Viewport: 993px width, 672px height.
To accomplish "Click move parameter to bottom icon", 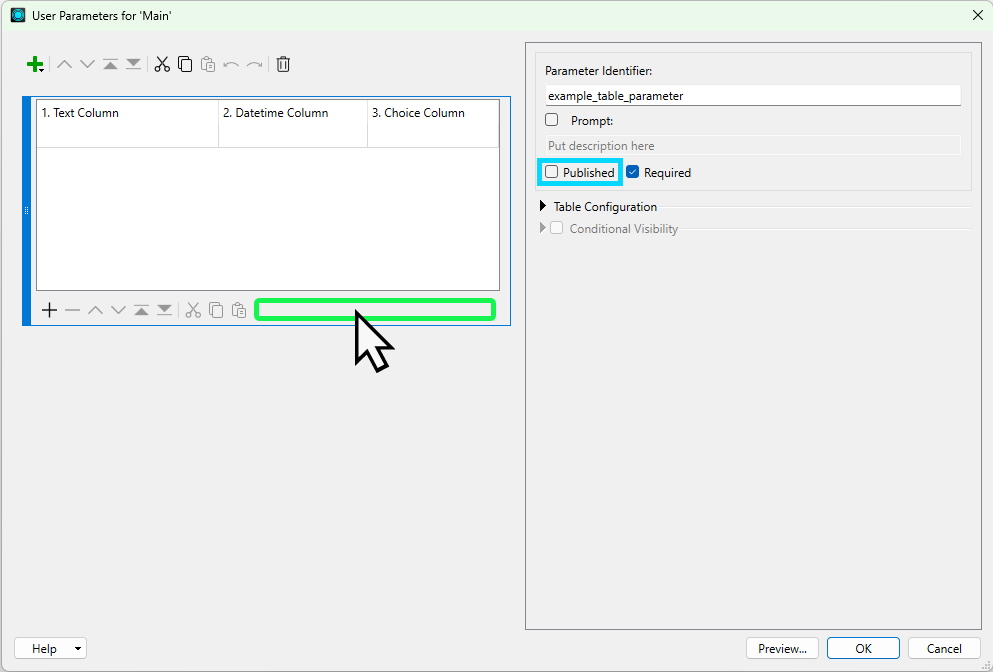I will 133,65.
